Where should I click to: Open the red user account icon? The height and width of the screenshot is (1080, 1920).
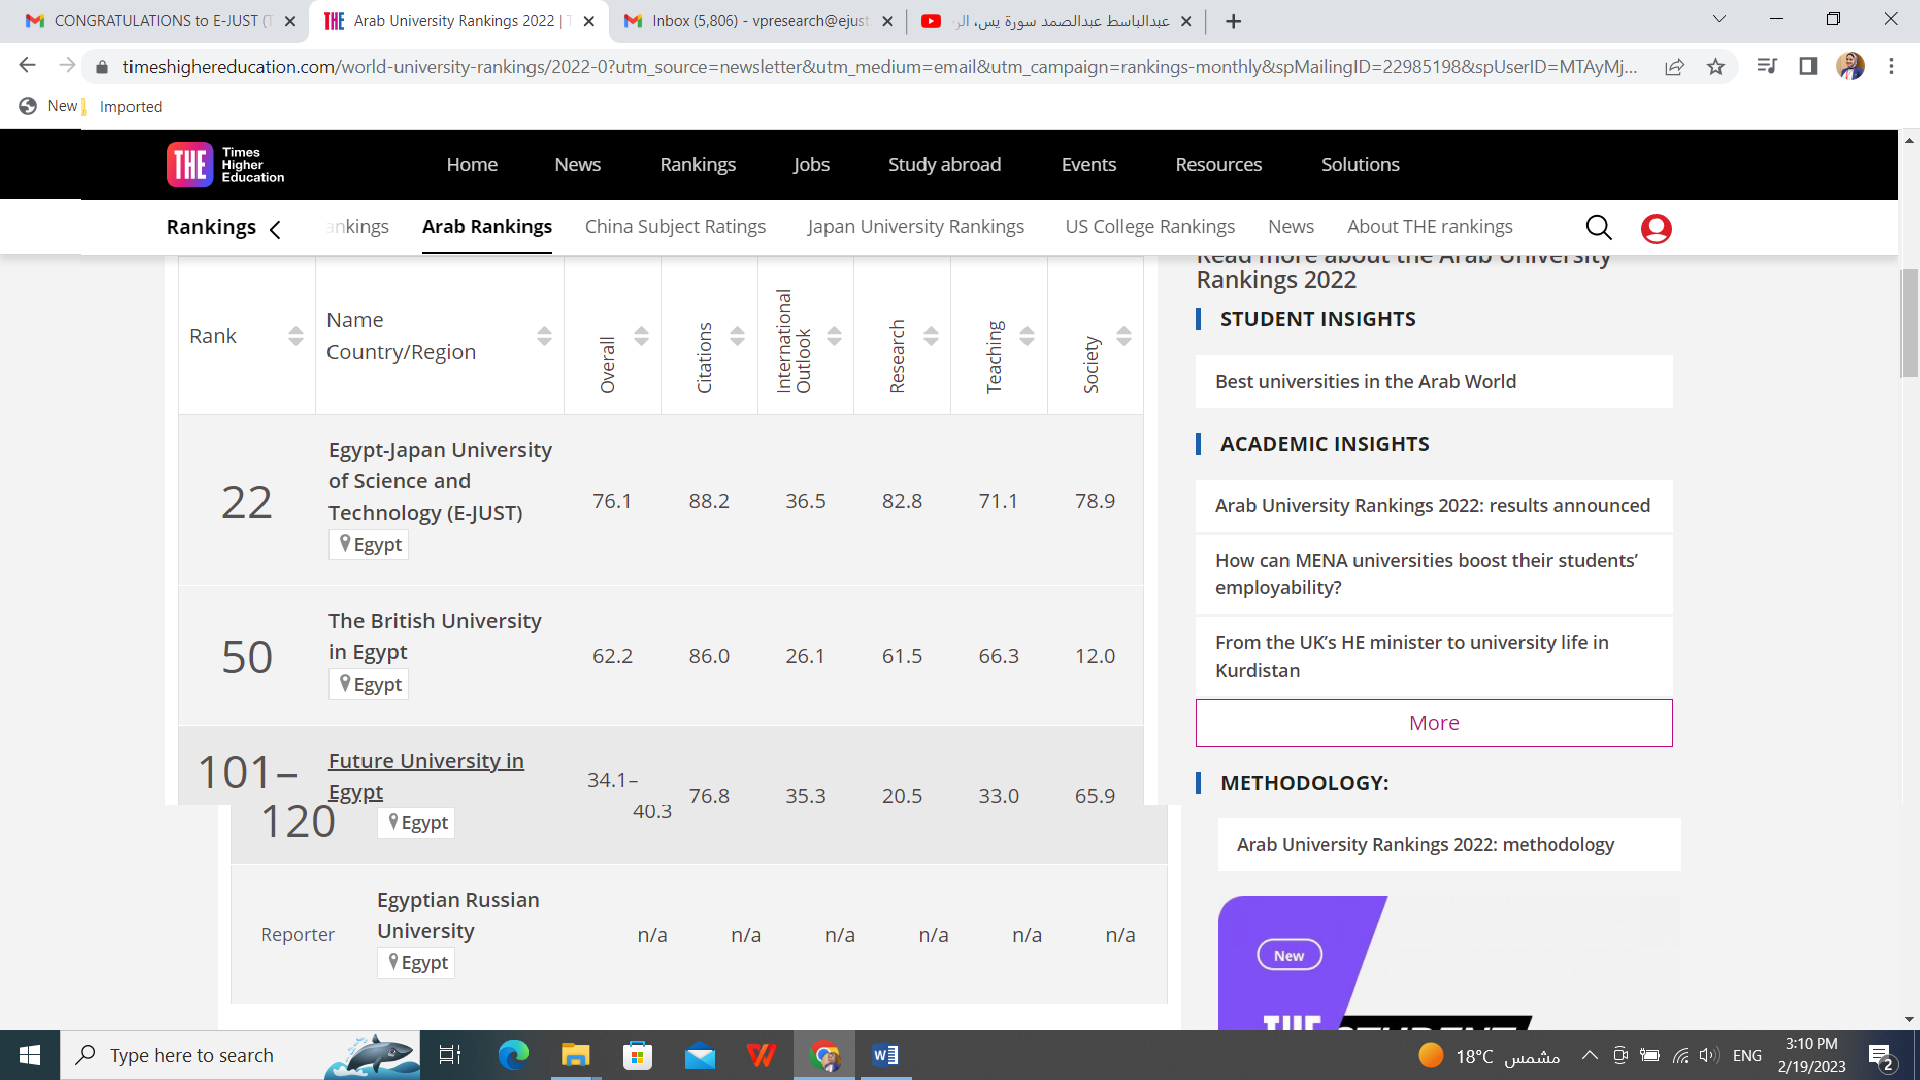click(x=1656, y=228)
